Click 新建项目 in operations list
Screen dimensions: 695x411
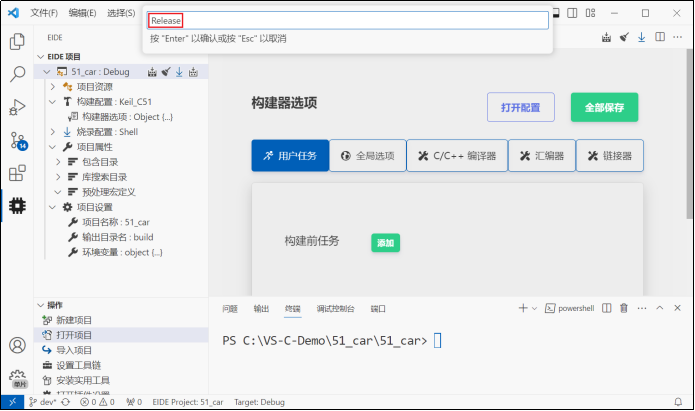pyautogui.click(x=74, y=320)
